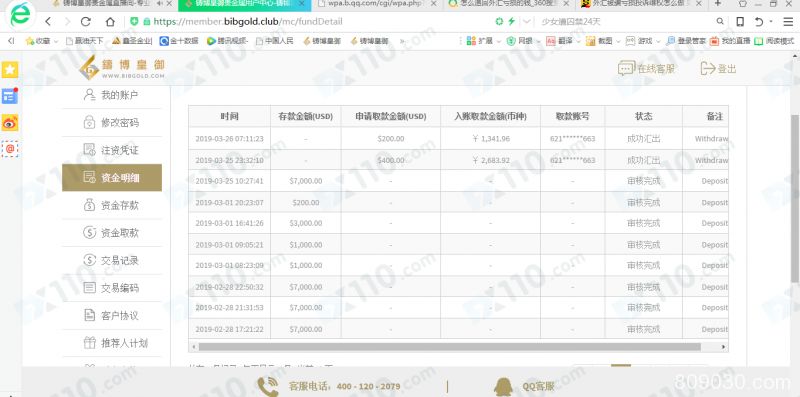The width and height of the screenshot is (800, 397).
Task: Open the 赢油天下 bookmark
Action: pyautogui.click(x=85, y=41)
